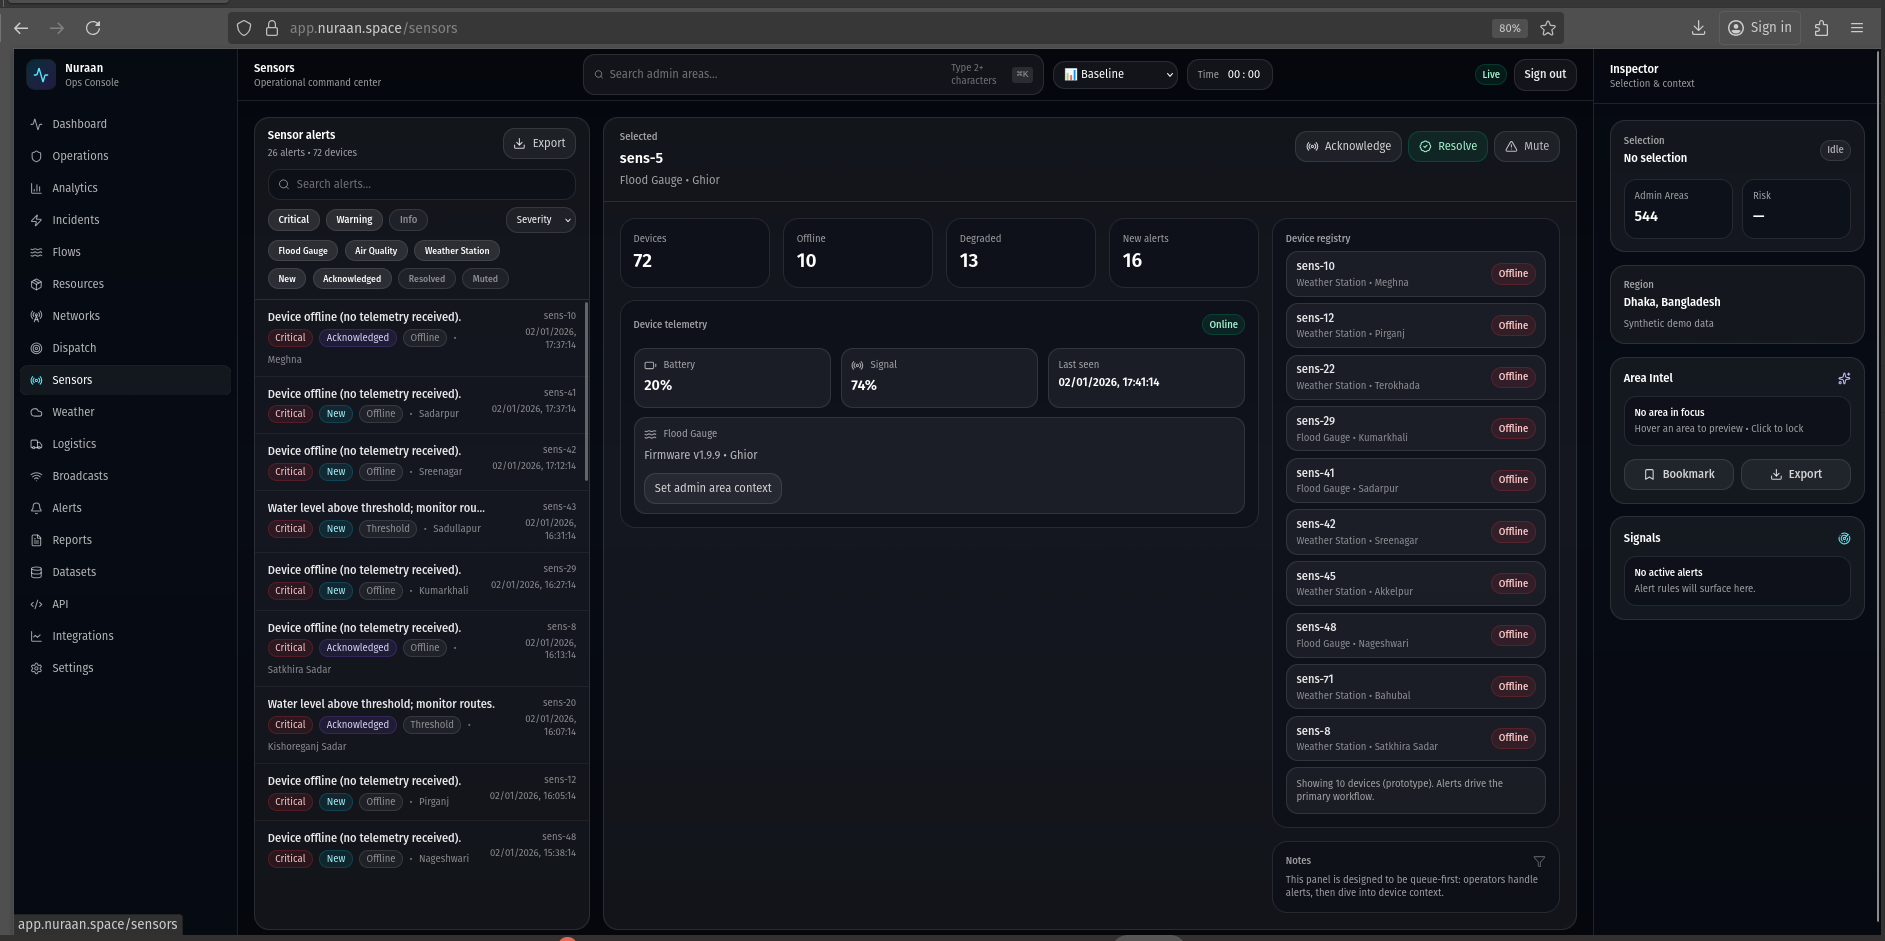1885x941 pixels.
Task: Click the Notes filter funnel icon
Action: [x=1538, y=861]
